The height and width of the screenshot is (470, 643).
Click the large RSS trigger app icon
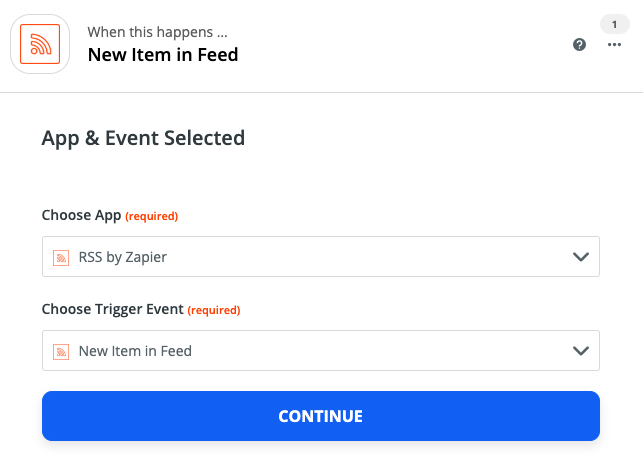point(40,45)
